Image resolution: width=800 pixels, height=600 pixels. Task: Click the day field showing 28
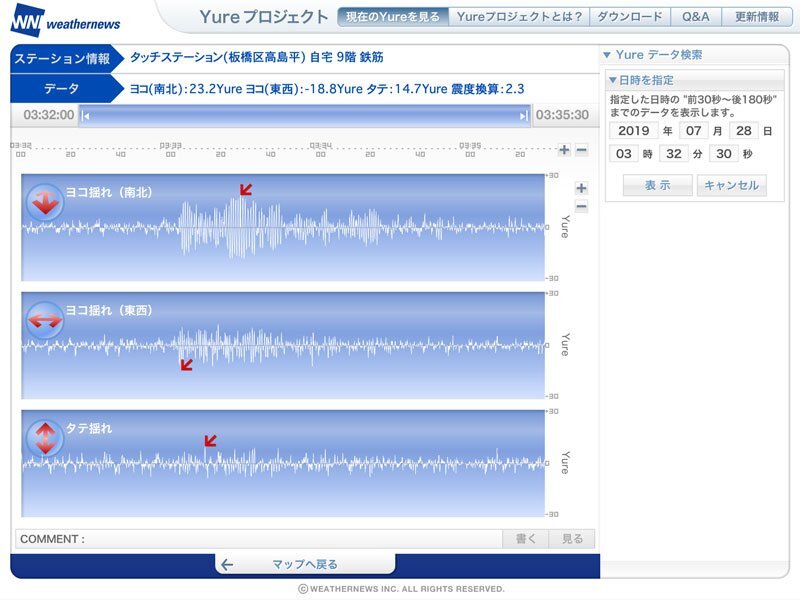[744, 131]
